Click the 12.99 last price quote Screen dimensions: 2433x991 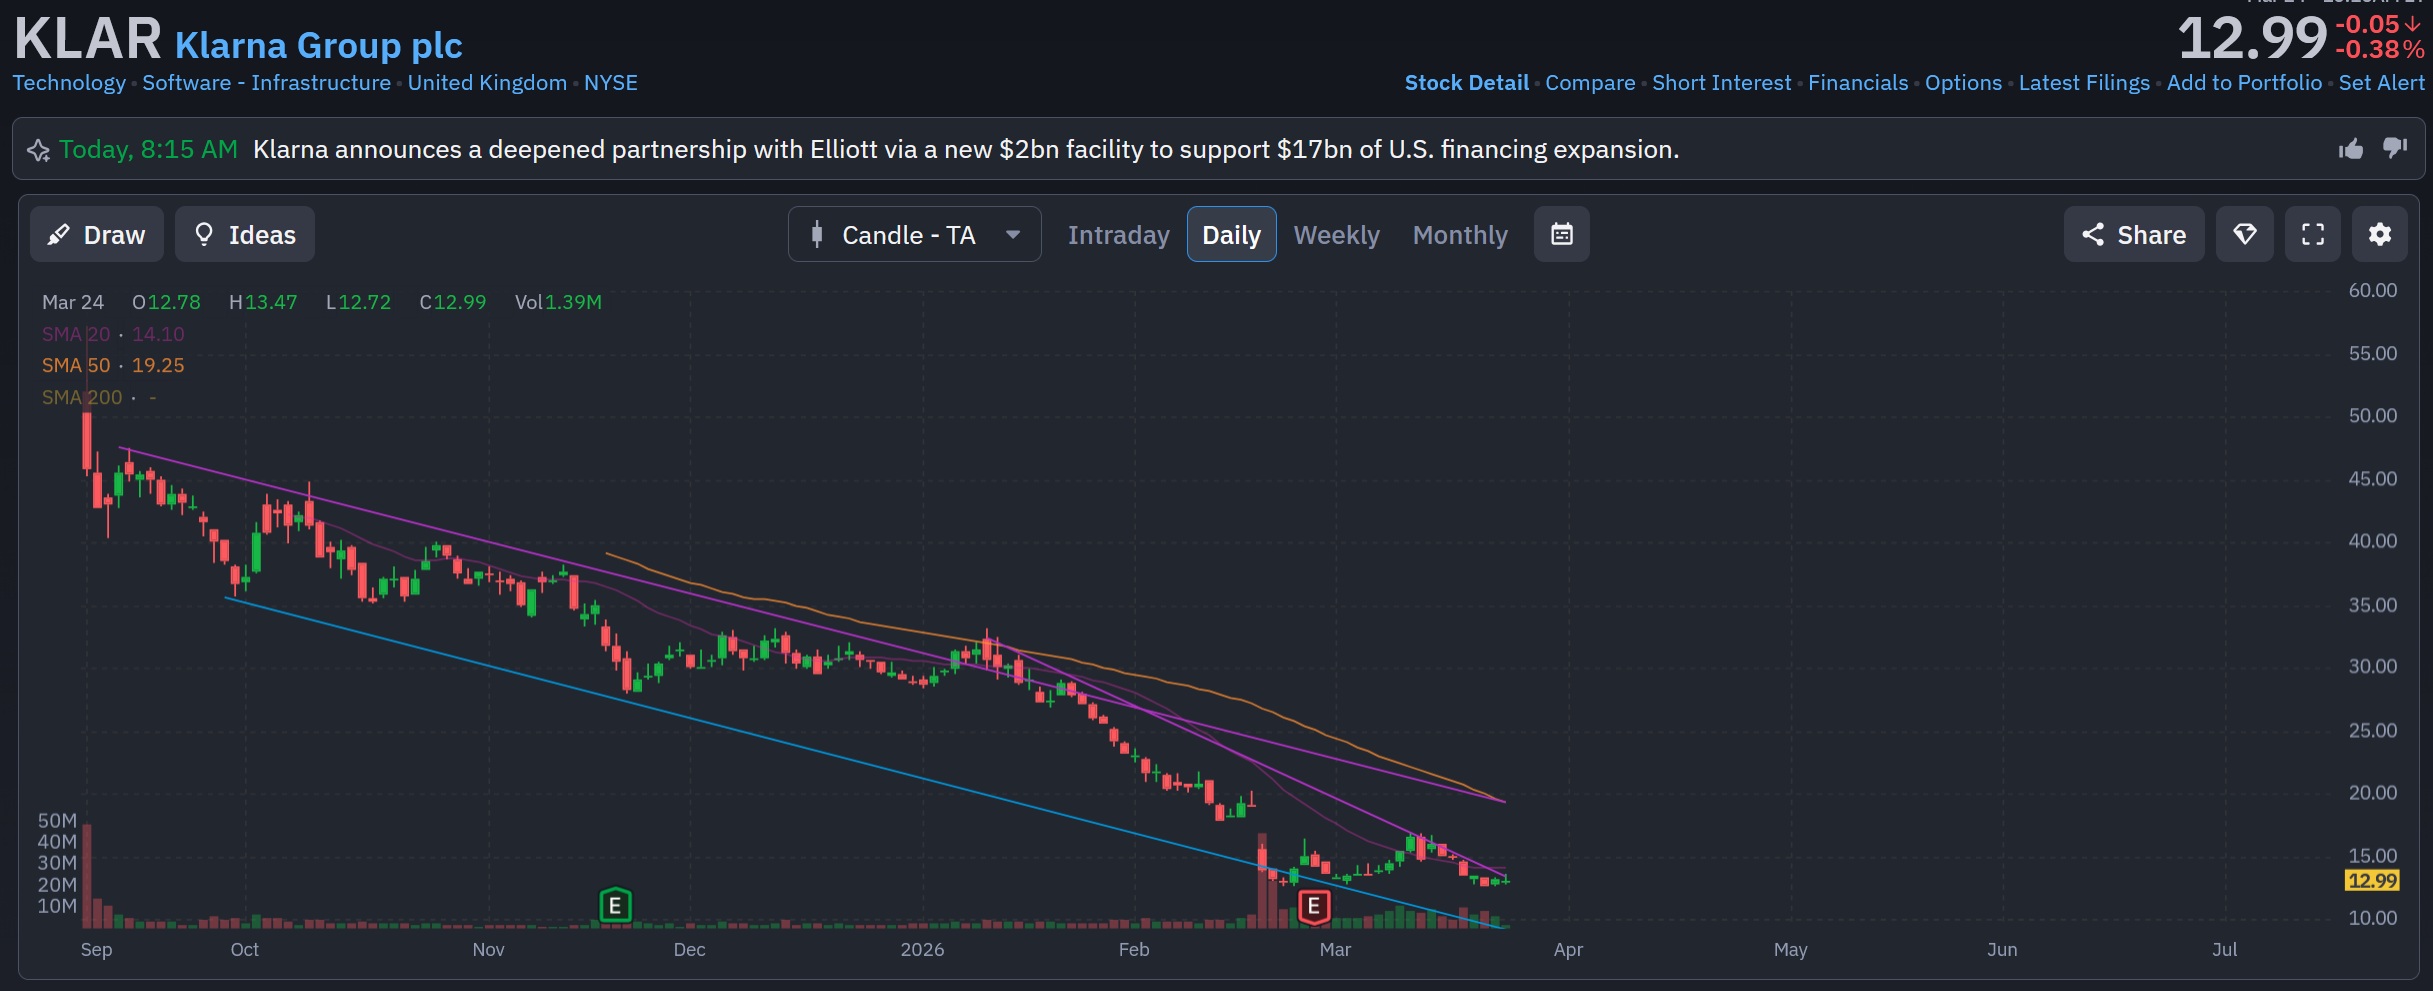pyautogui.click(x=2253, y=38)
